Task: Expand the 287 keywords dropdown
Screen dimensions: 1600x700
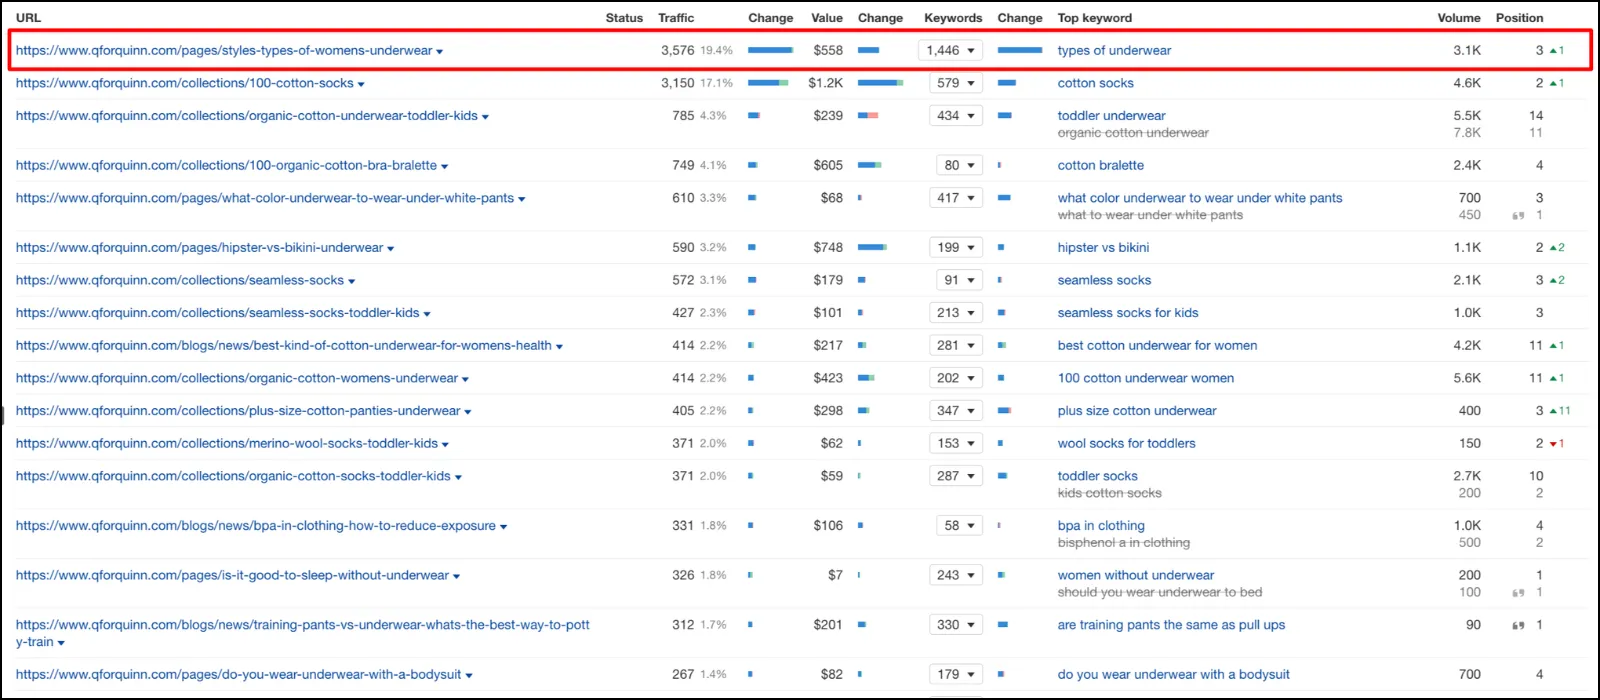Action: coord(956,476)
